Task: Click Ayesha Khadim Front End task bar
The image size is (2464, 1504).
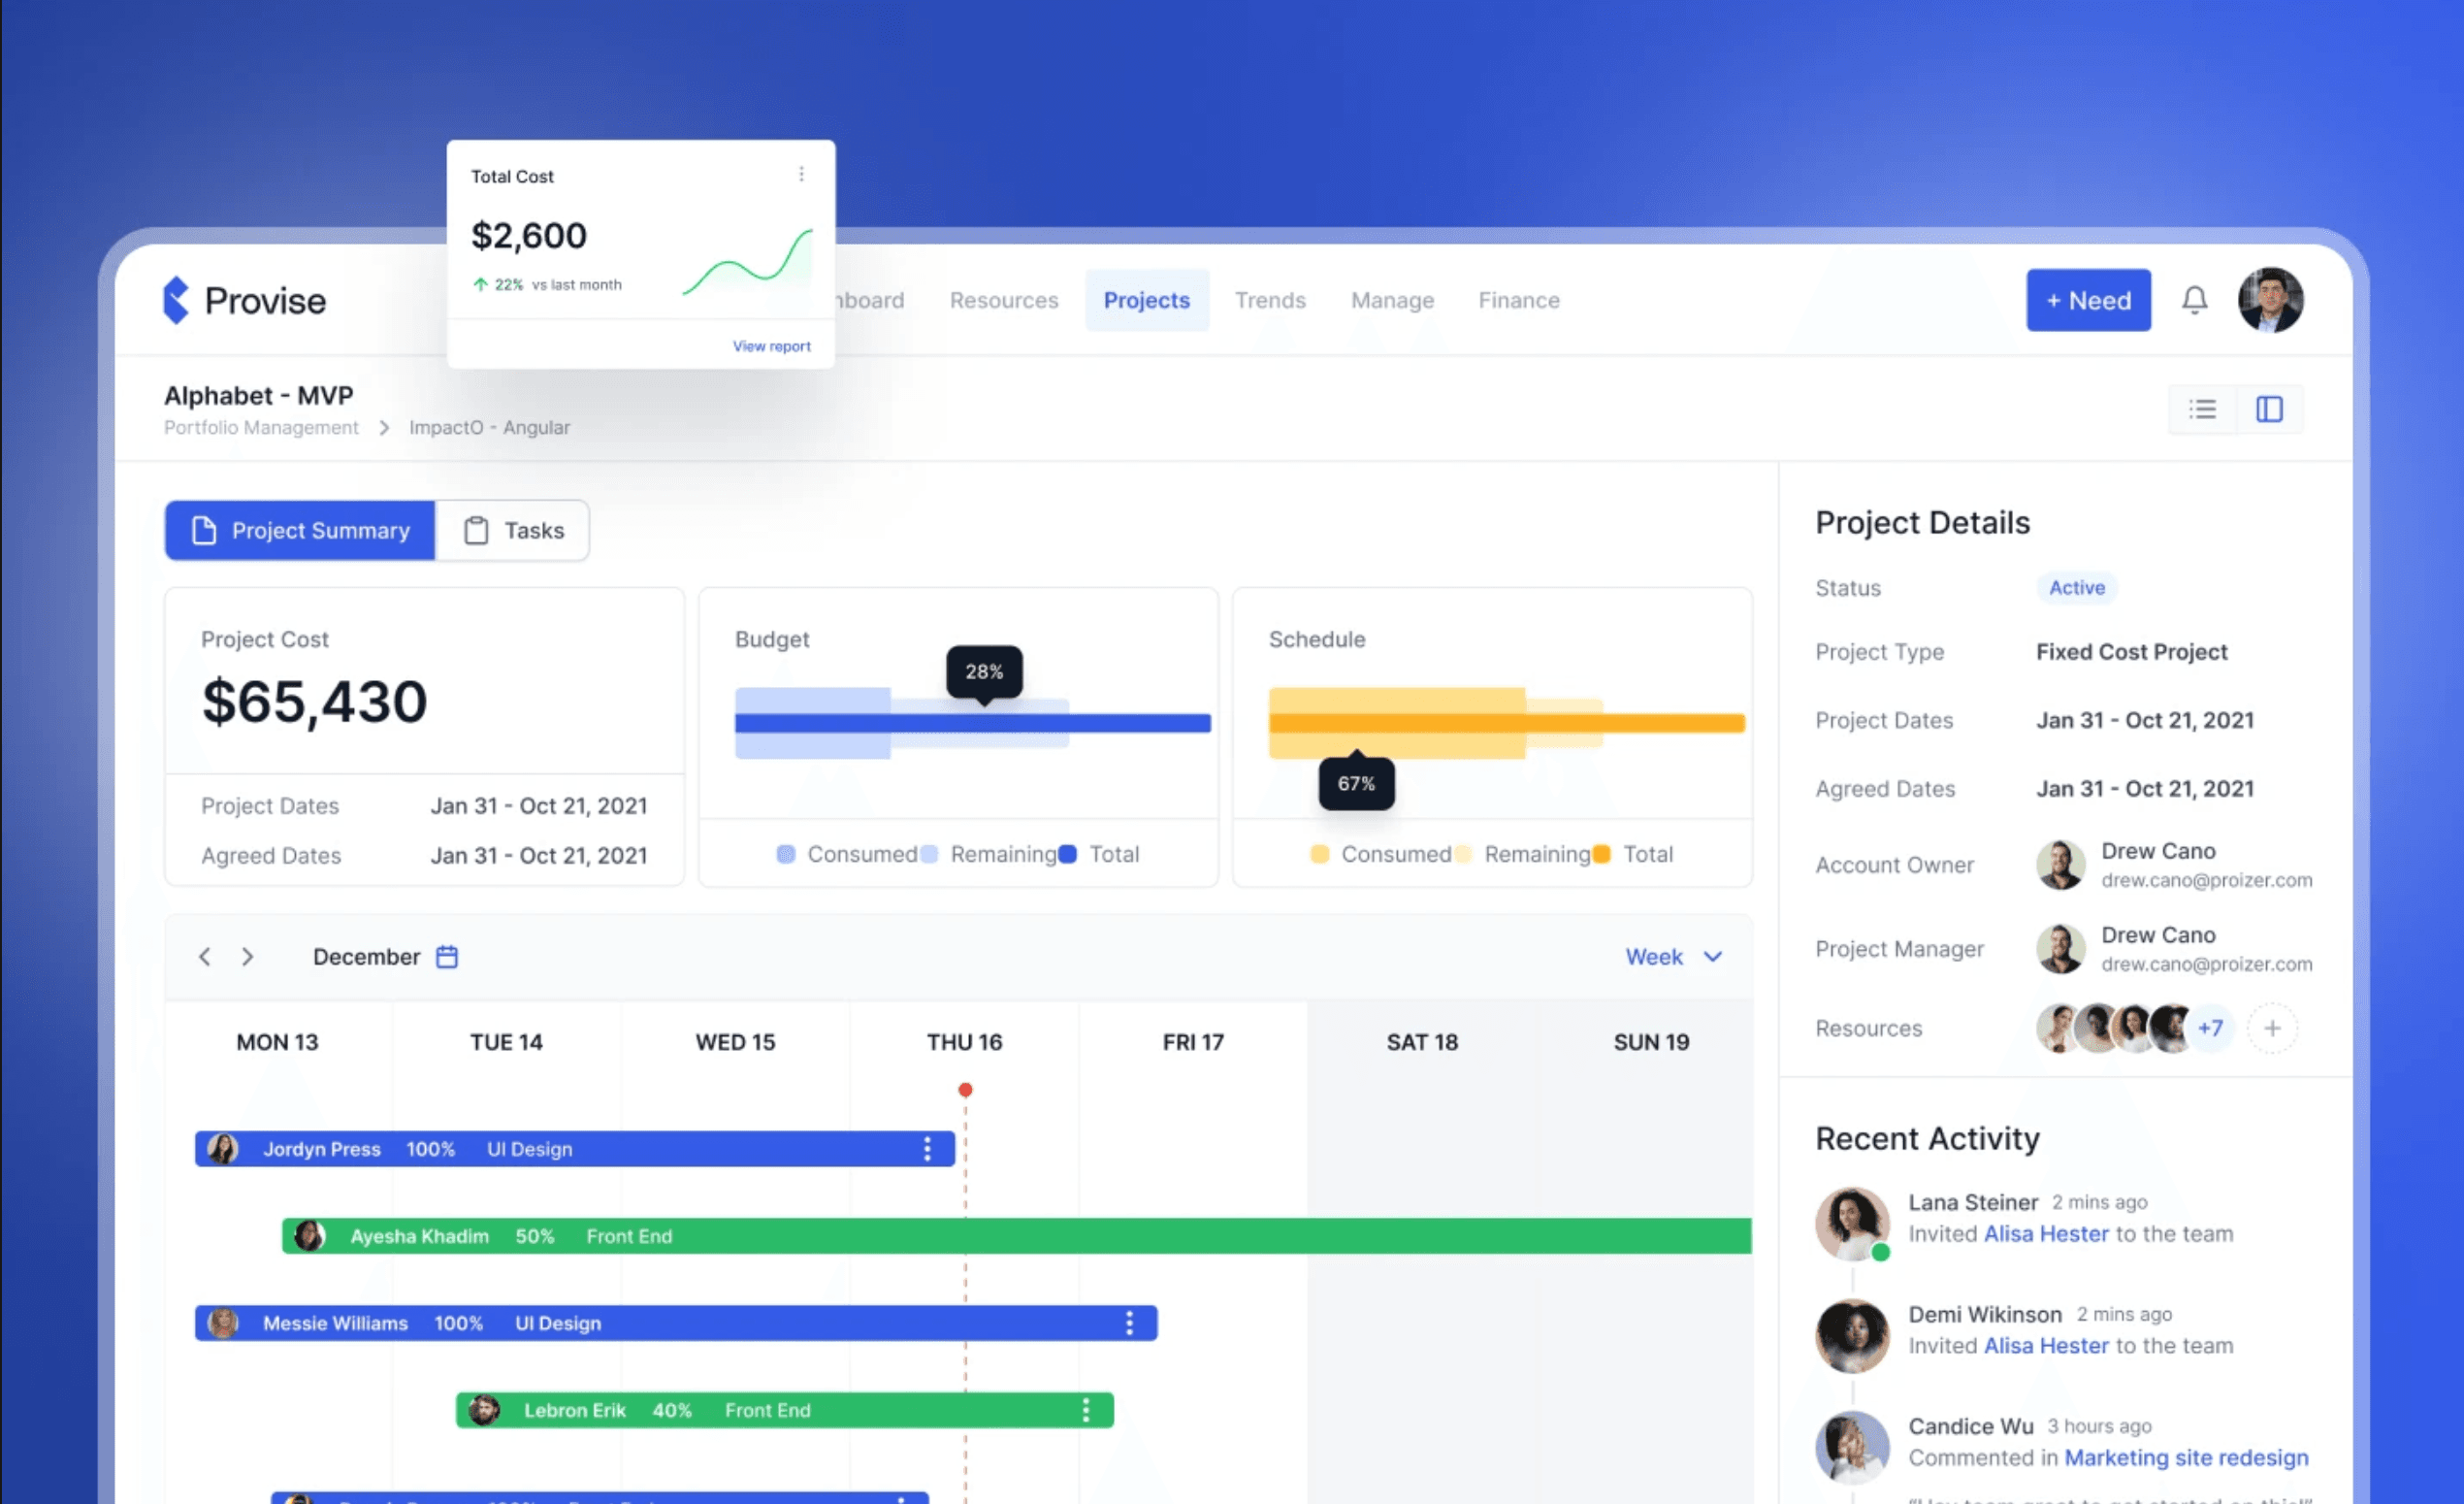Action: [1016, 1236]
